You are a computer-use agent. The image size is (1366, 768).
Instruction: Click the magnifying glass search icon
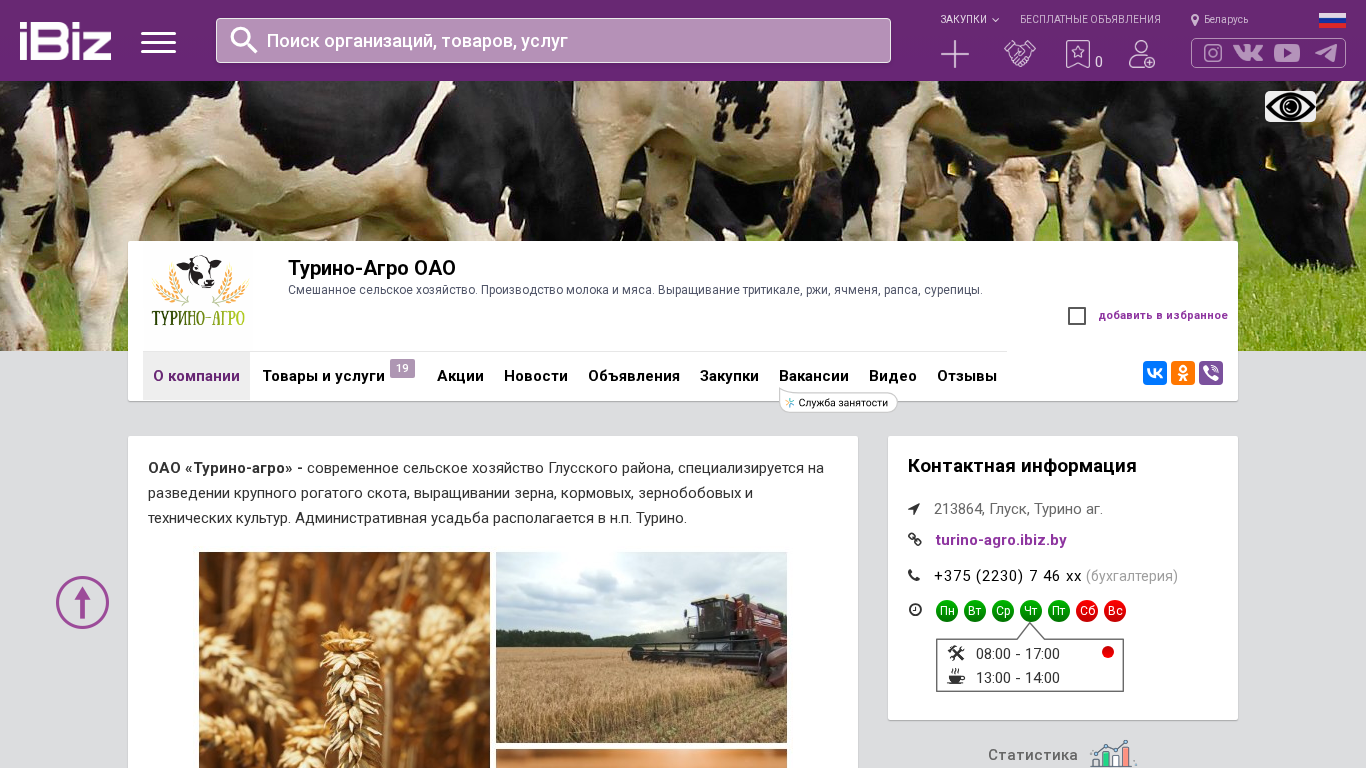coord(244,40)
